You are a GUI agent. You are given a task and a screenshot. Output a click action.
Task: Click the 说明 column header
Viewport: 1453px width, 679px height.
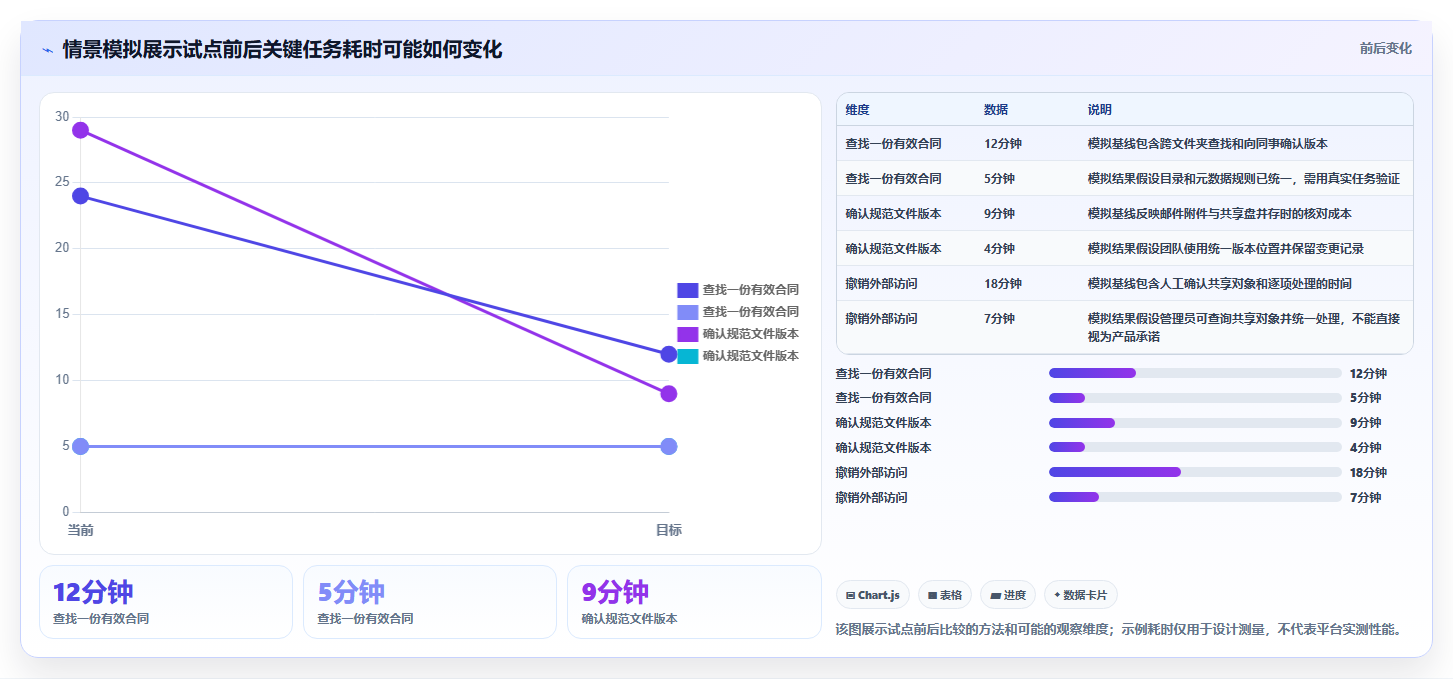pos(1100,110)
